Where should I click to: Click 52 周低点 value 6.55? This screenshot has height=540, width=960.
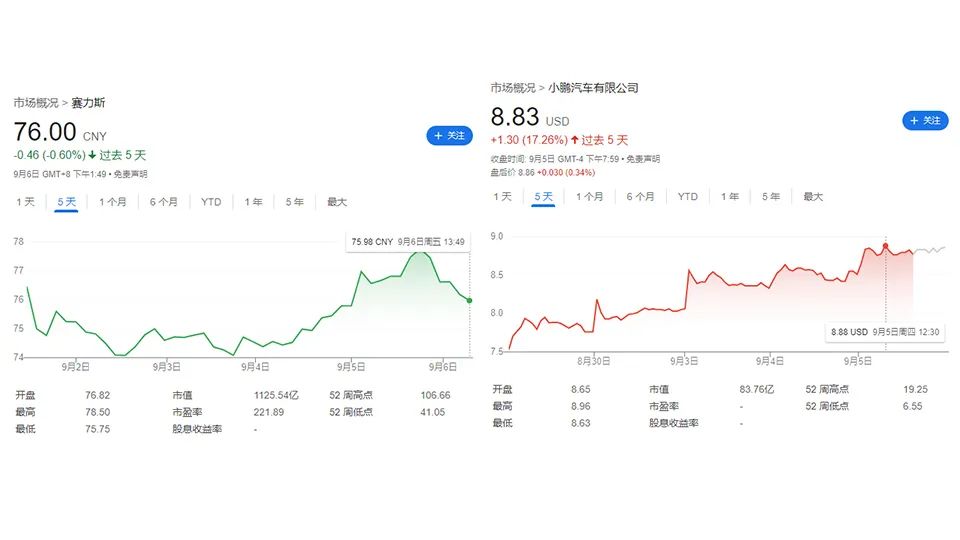(912, 406)
